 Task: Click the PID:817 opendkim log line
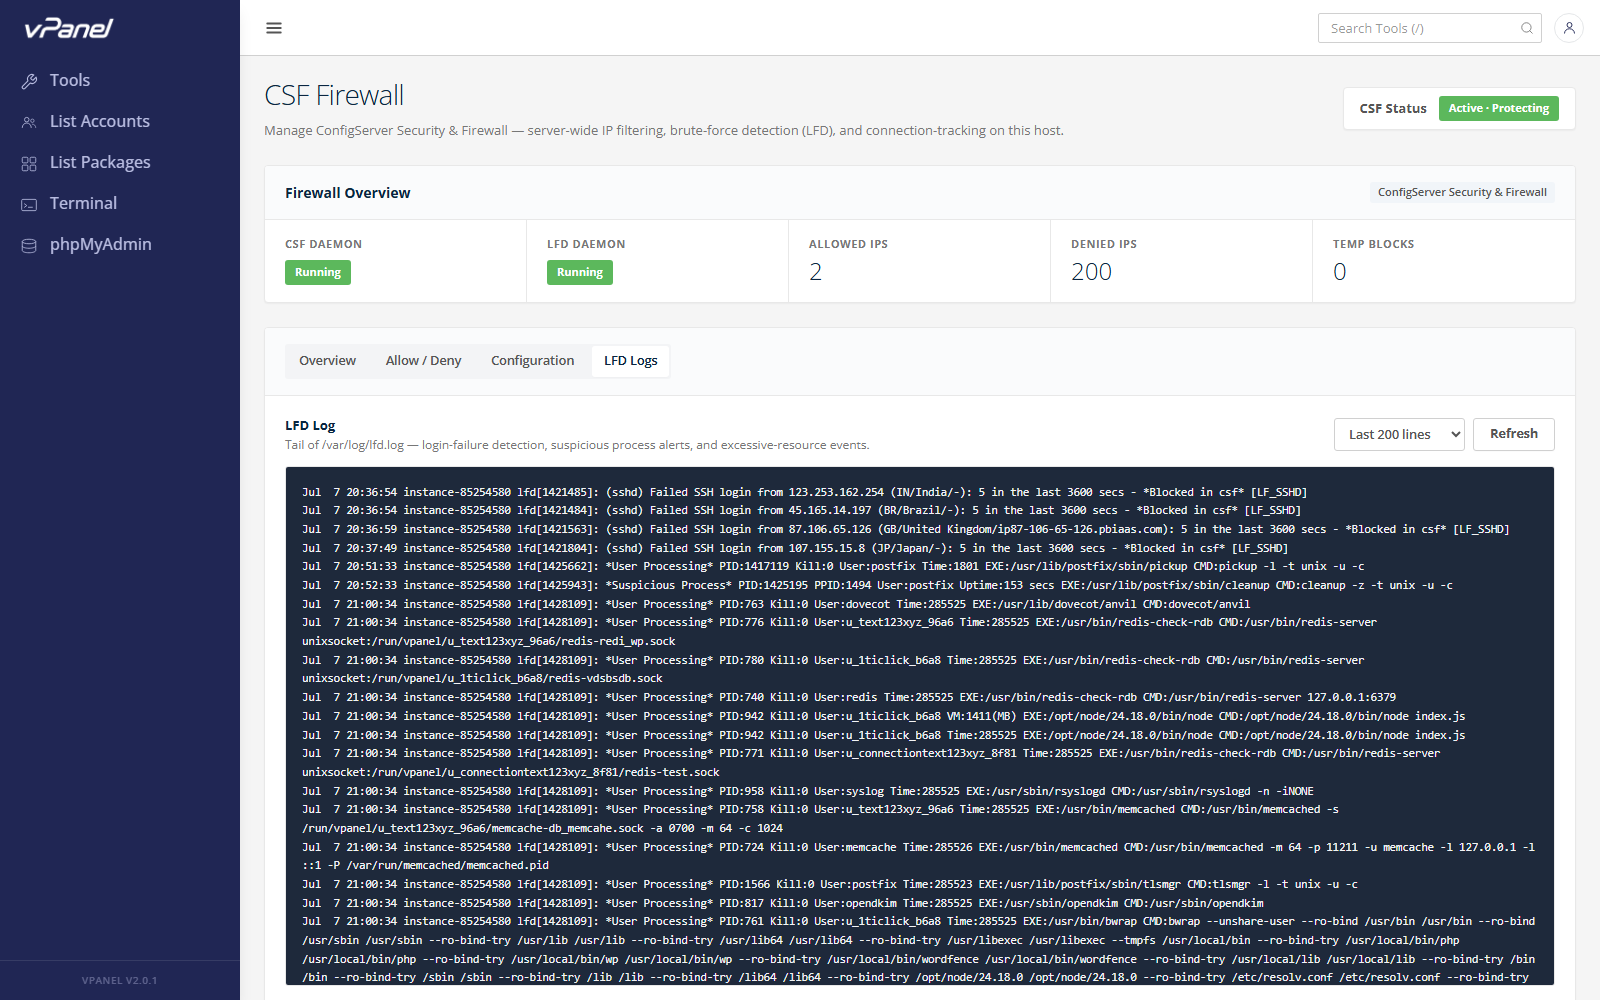782,903
